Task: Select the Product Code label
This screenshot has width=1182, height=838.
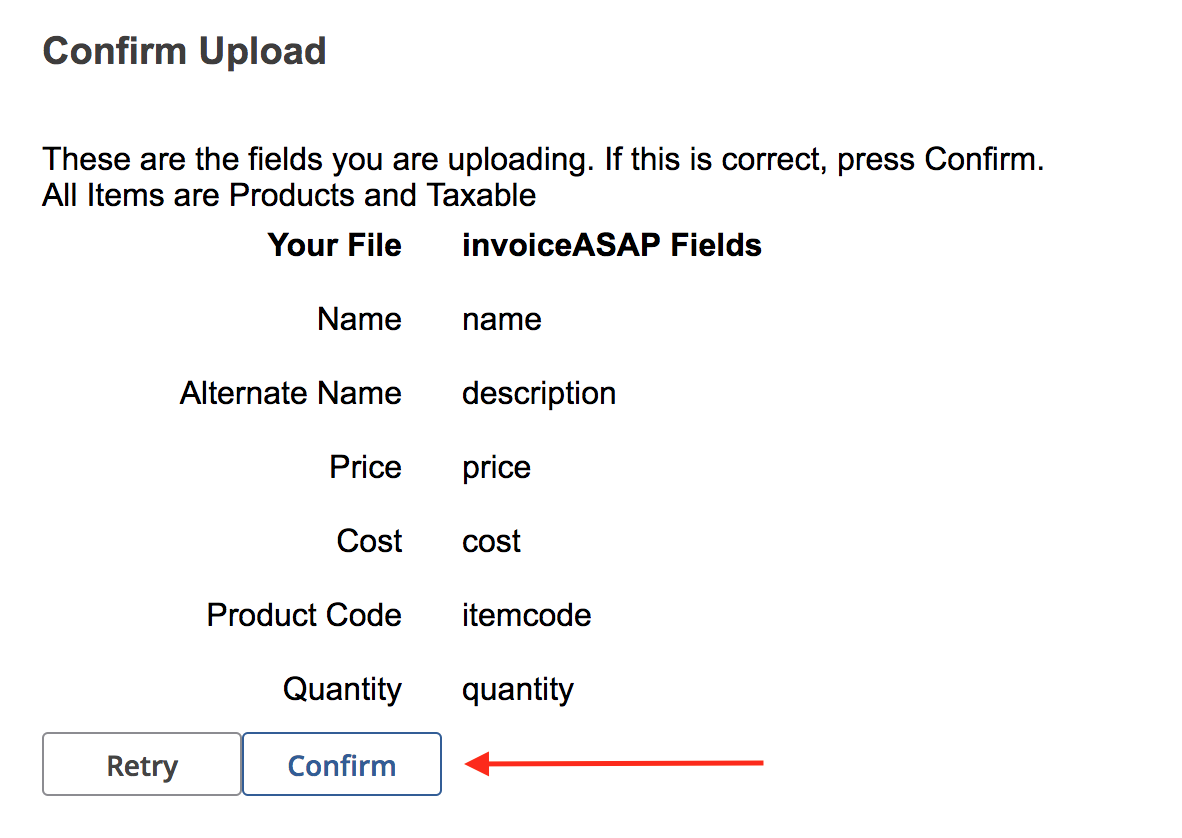Action: point(304,615)
